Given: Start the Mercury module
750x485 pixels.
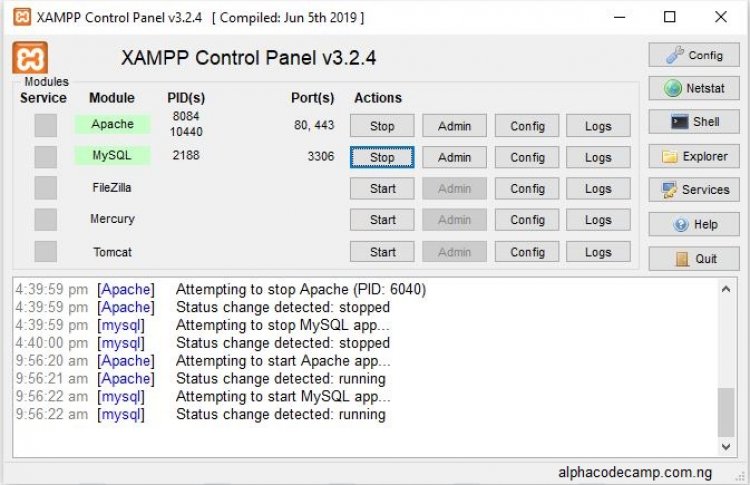Looking at the screenshot, I should click(x=382, y=220).
